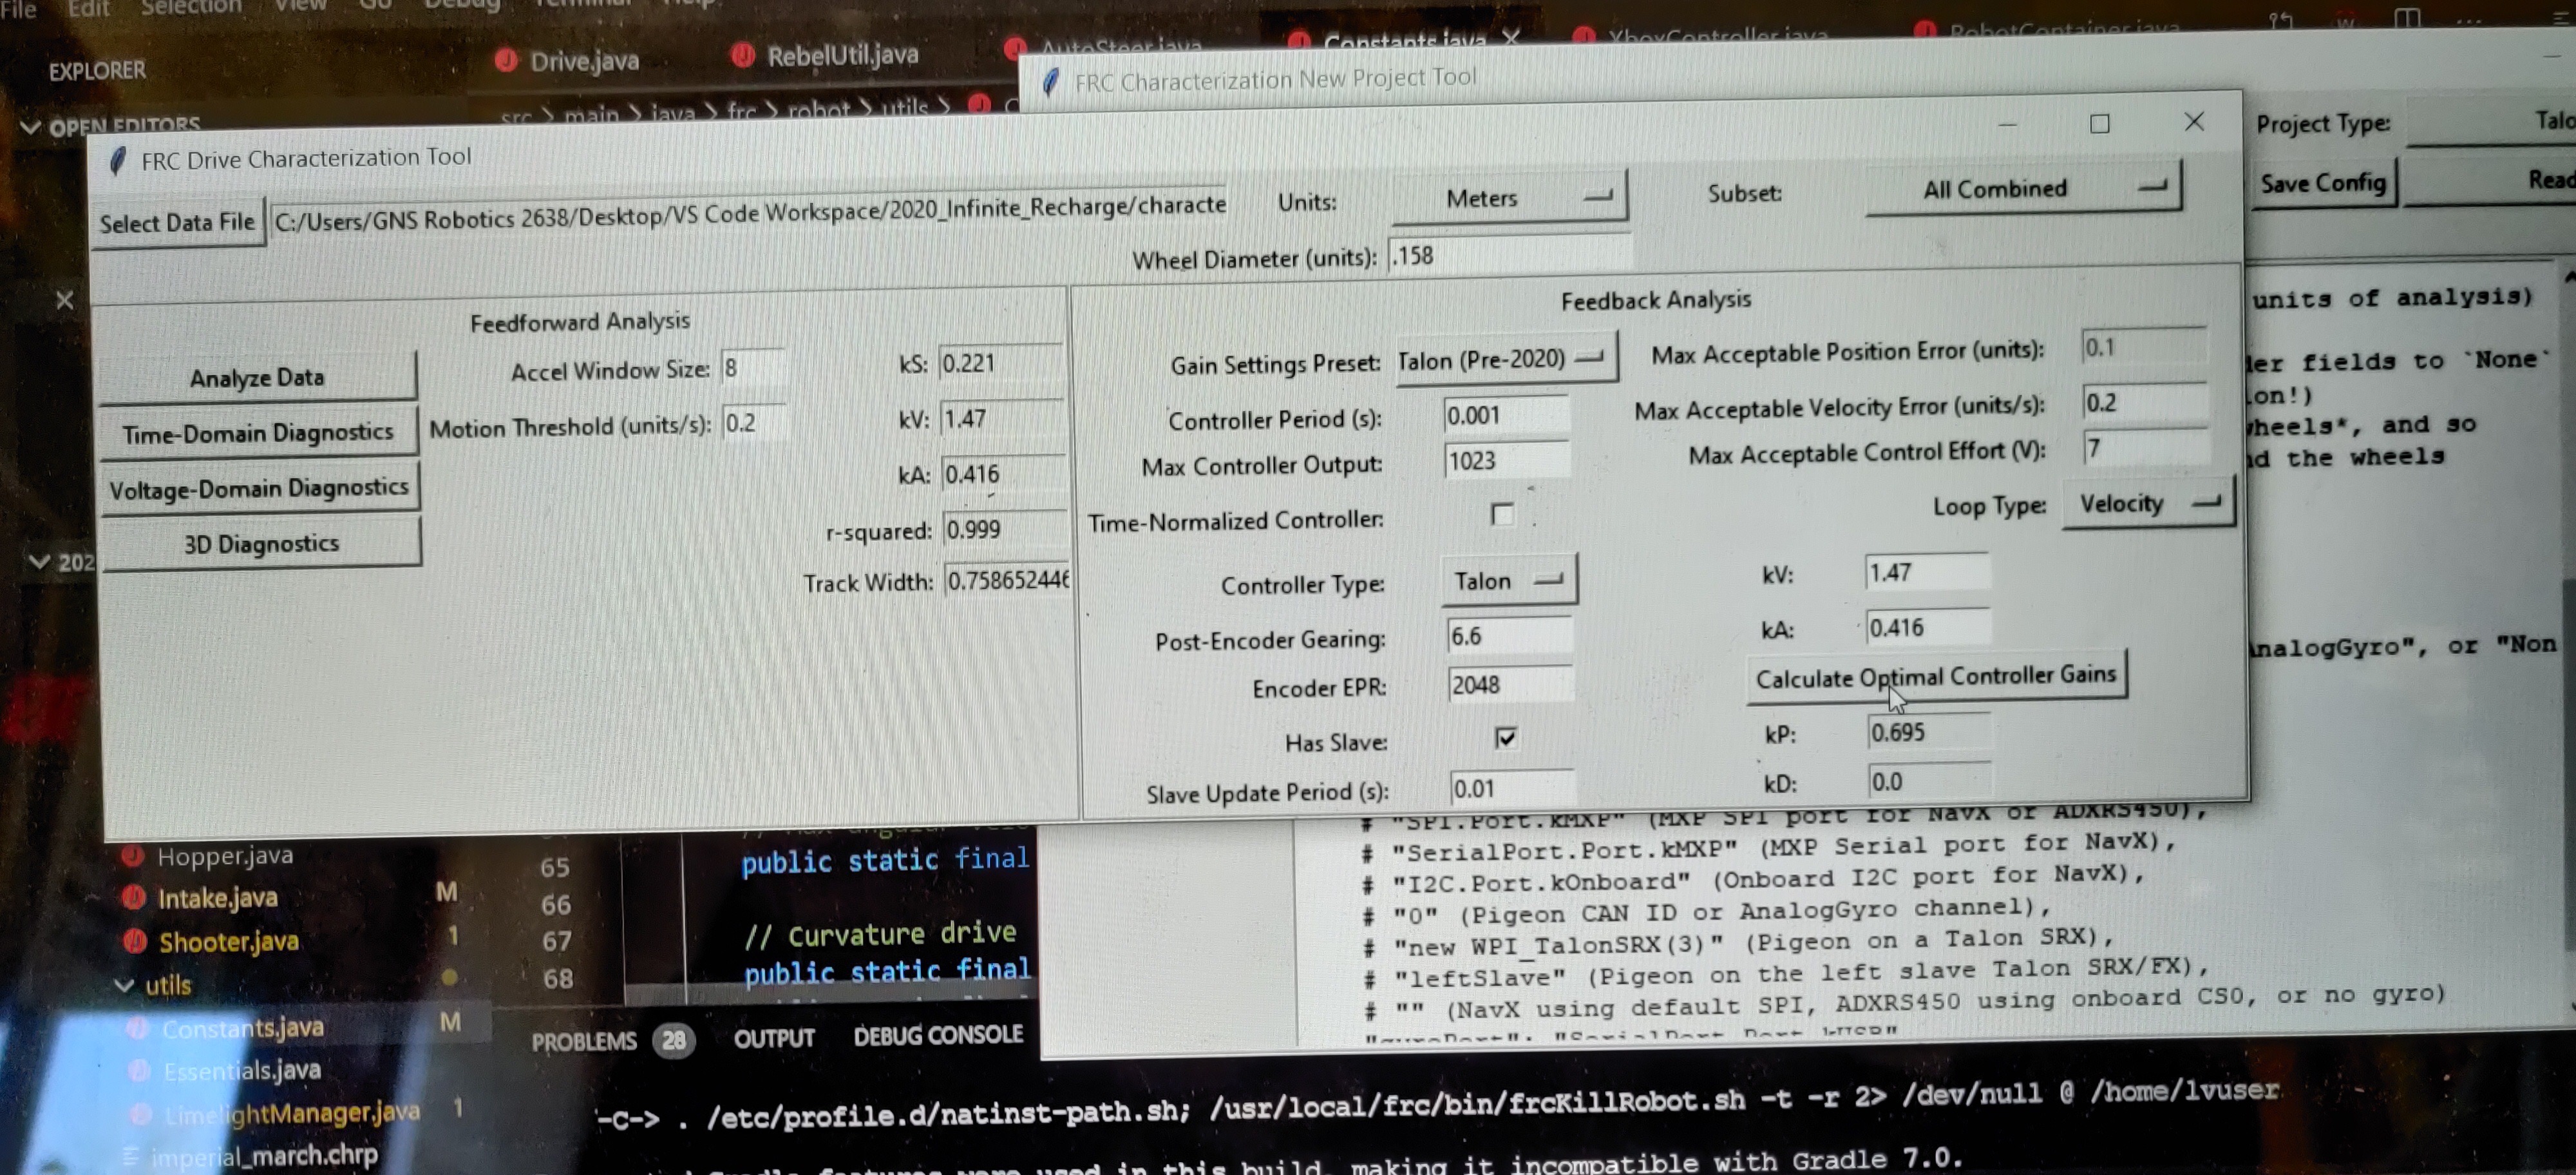2576x1175 pixels.
Task: Maximize the Drive Characterization Tool window
Action: pyautogui.click(x=2100, y=123)
